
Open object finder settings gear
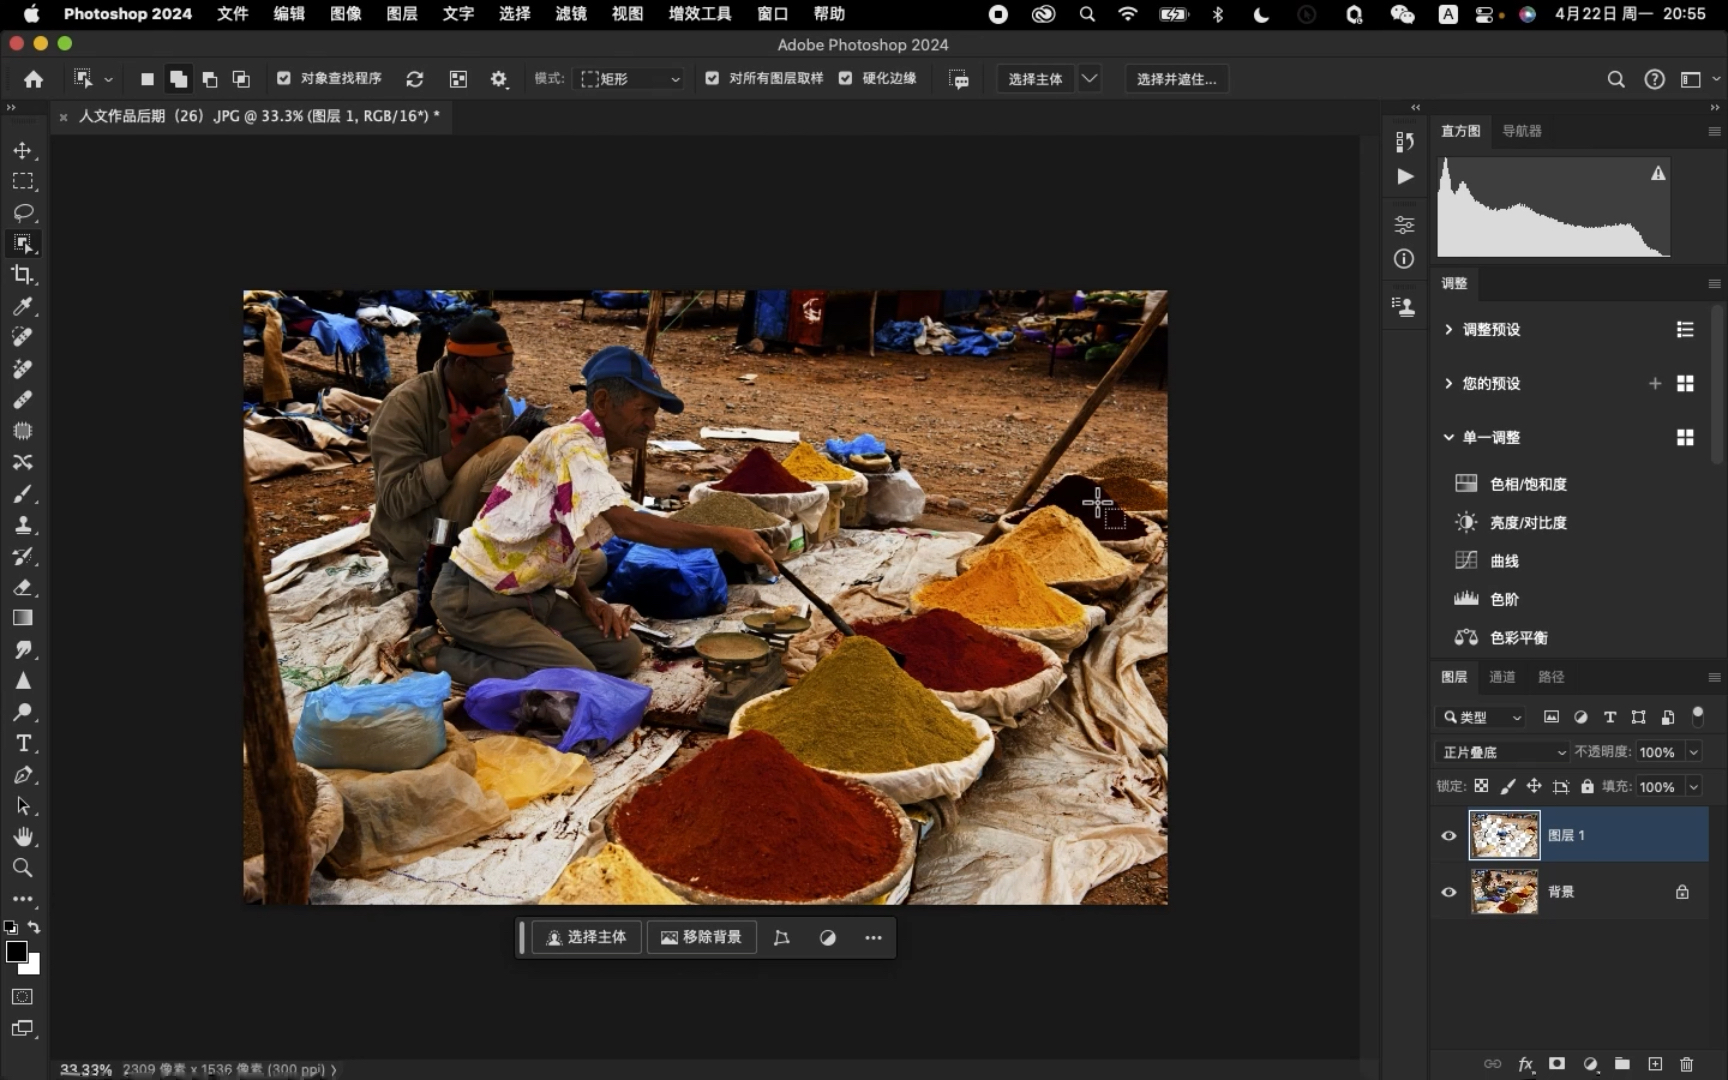[499, 79]
